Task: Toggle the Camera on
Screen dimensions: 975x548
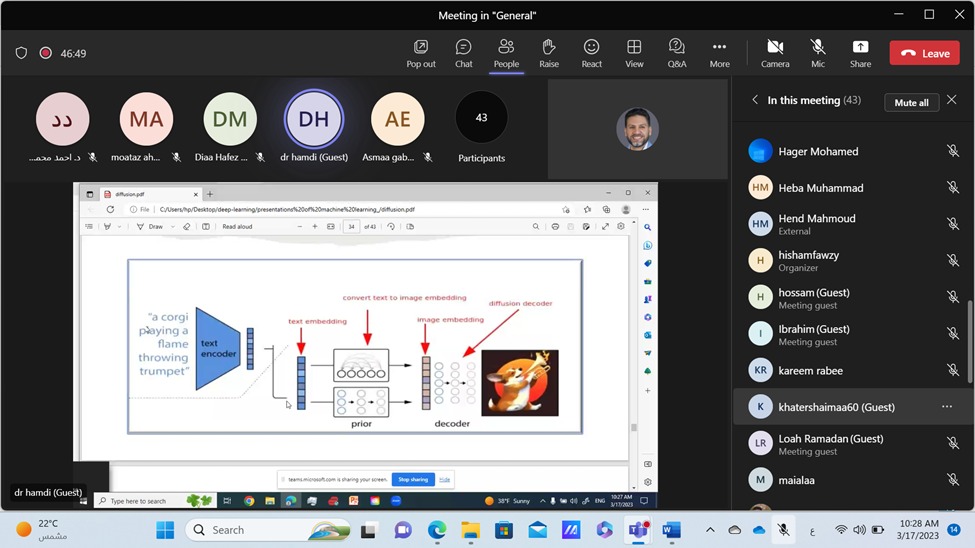Action: point(774,53)
